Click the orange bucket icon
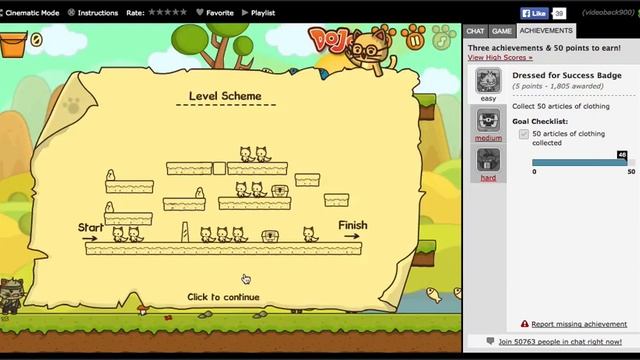 coord(13,45)
